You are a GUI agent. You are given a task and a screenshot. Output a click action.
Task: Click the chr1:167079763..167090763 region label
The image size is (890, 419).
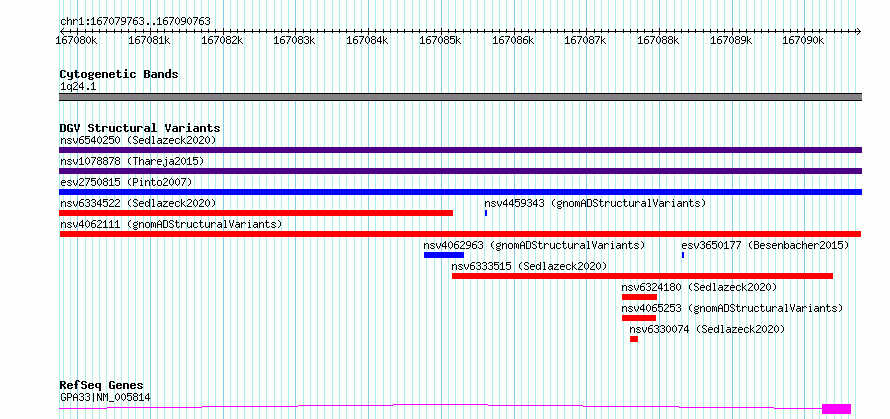(x=135, y=22)
